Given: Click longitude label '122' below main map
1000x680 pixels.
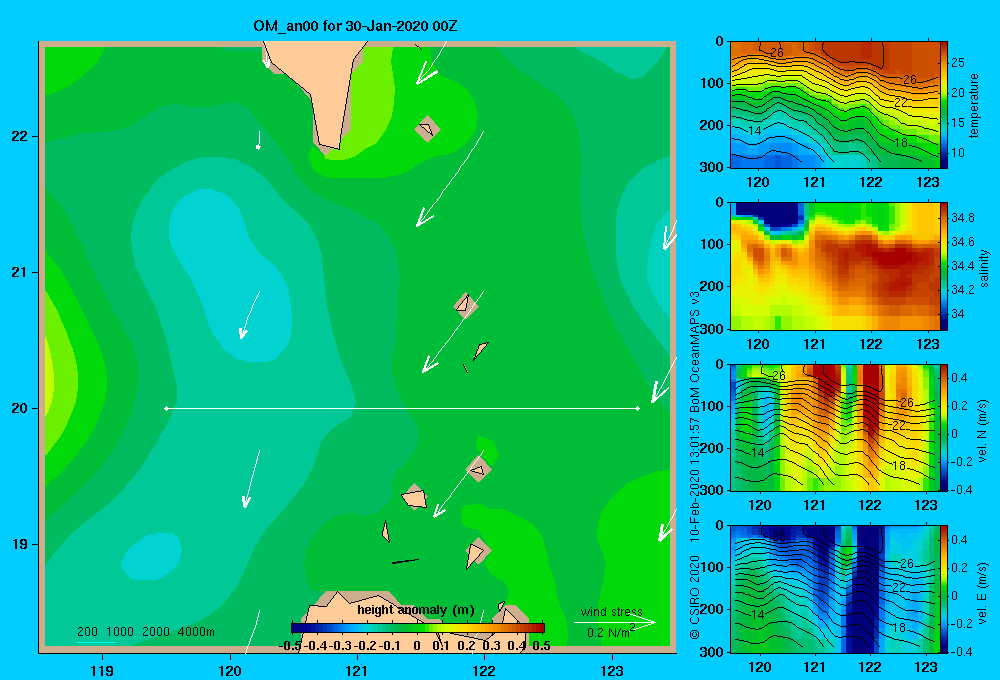Looking at the screenshot, I should [x=484, y=670].
